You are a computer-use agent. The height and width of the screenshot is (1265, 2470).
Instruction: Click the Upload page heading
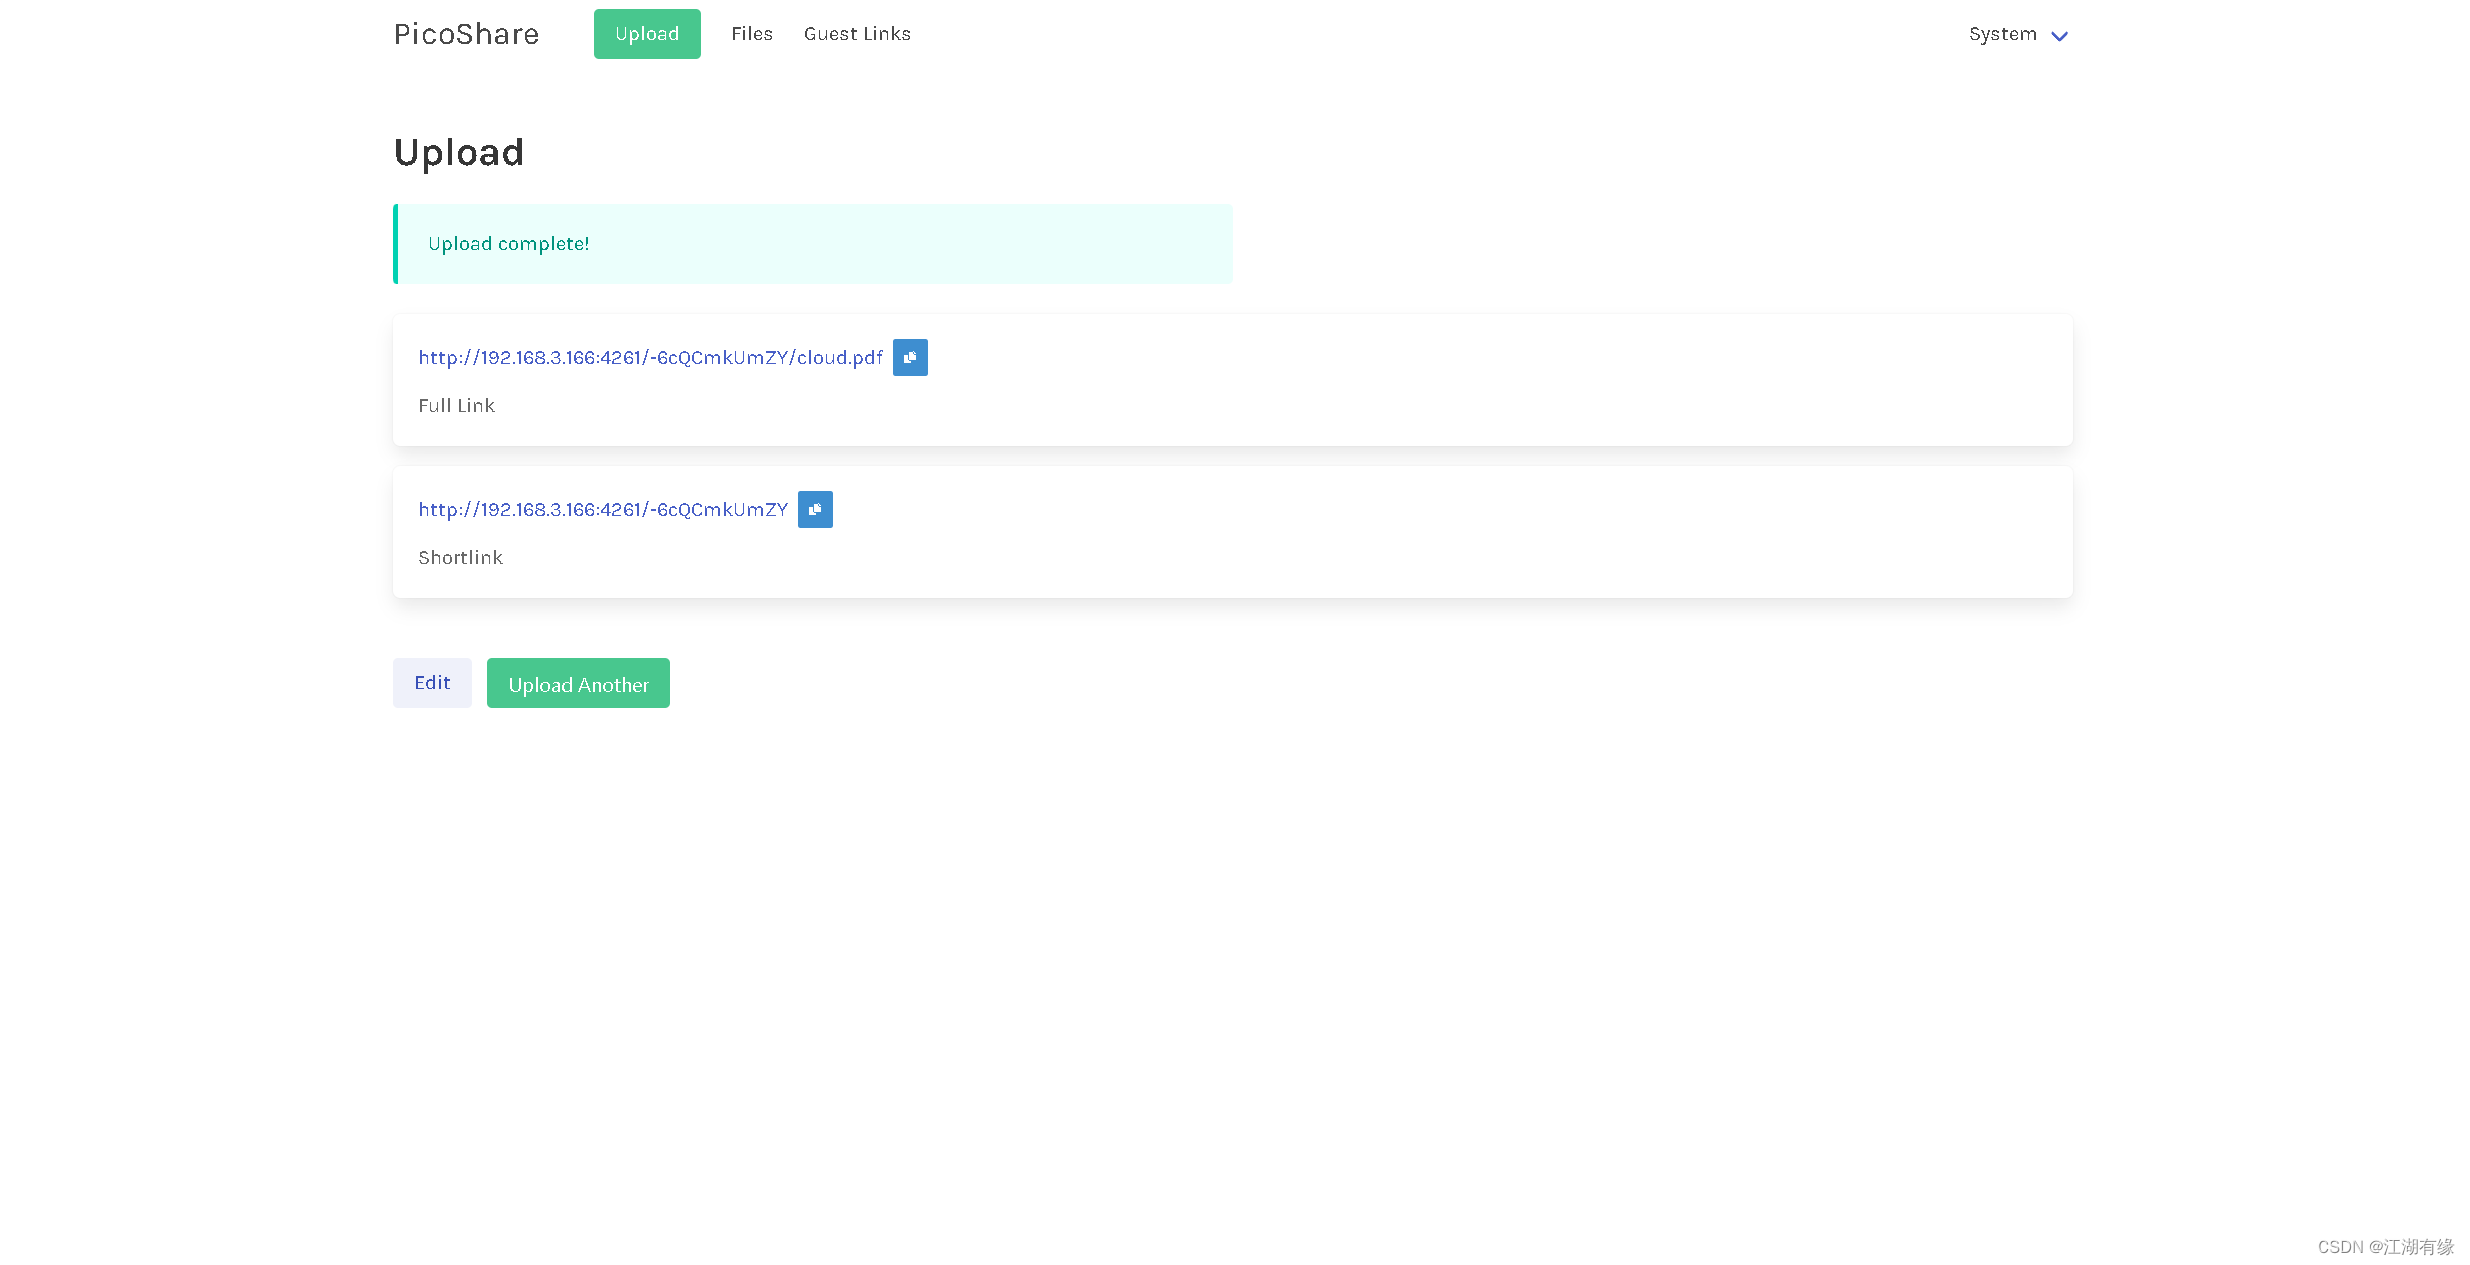pyautogui.click(x=458, y=153)
